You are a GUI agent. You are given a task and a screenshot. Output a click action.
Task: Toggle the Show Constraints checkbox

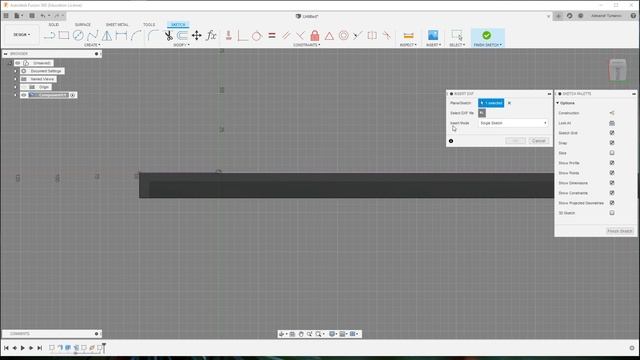click(x=612, y=193)
